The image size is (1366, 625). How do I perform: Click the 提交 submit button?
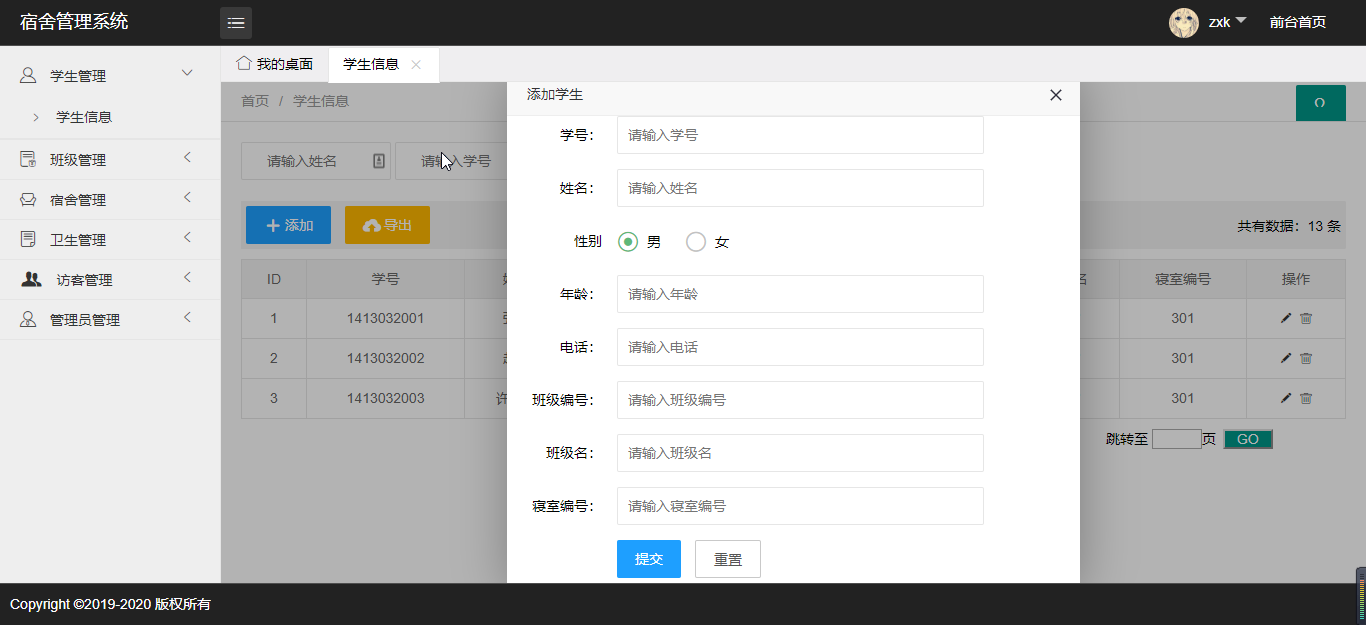tap(648, 559)
